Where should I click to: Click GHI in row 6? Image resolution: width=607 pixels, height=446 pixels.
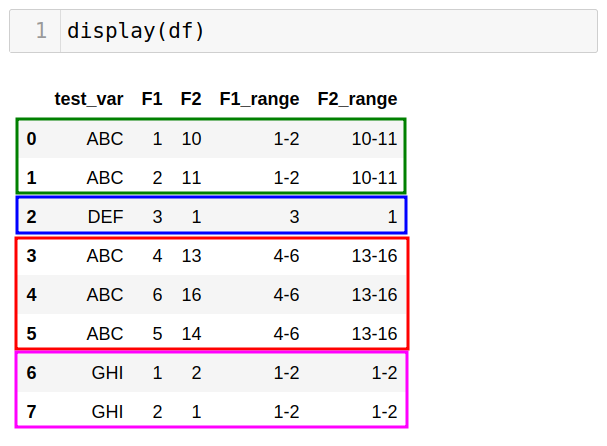coord(107,373)
